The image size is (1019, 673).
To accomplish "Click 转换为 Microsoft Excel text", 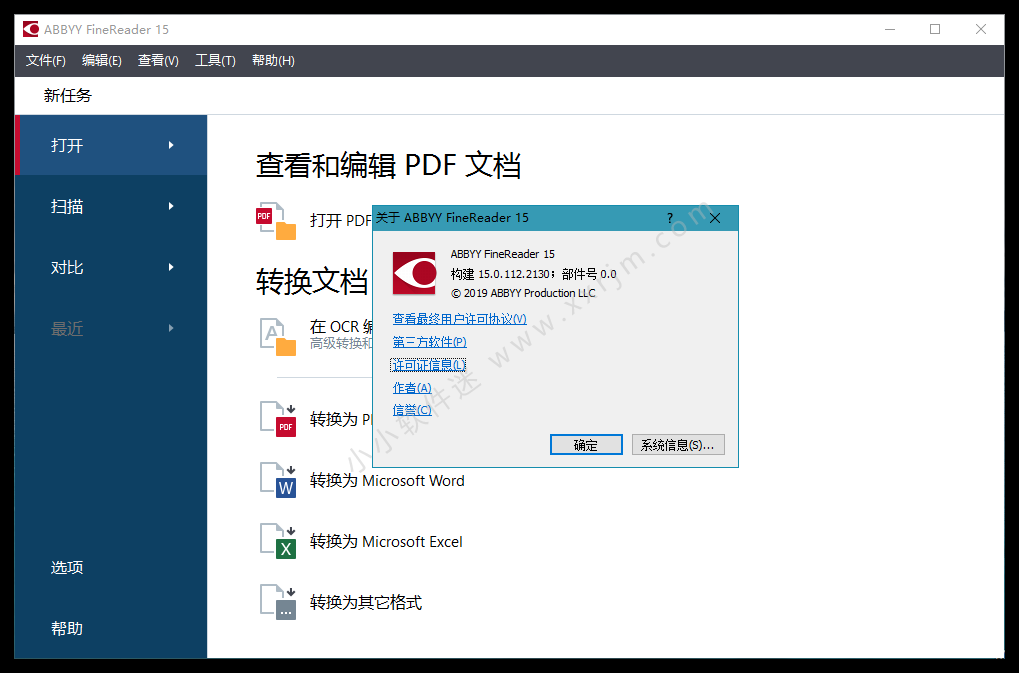I will 386,542.
